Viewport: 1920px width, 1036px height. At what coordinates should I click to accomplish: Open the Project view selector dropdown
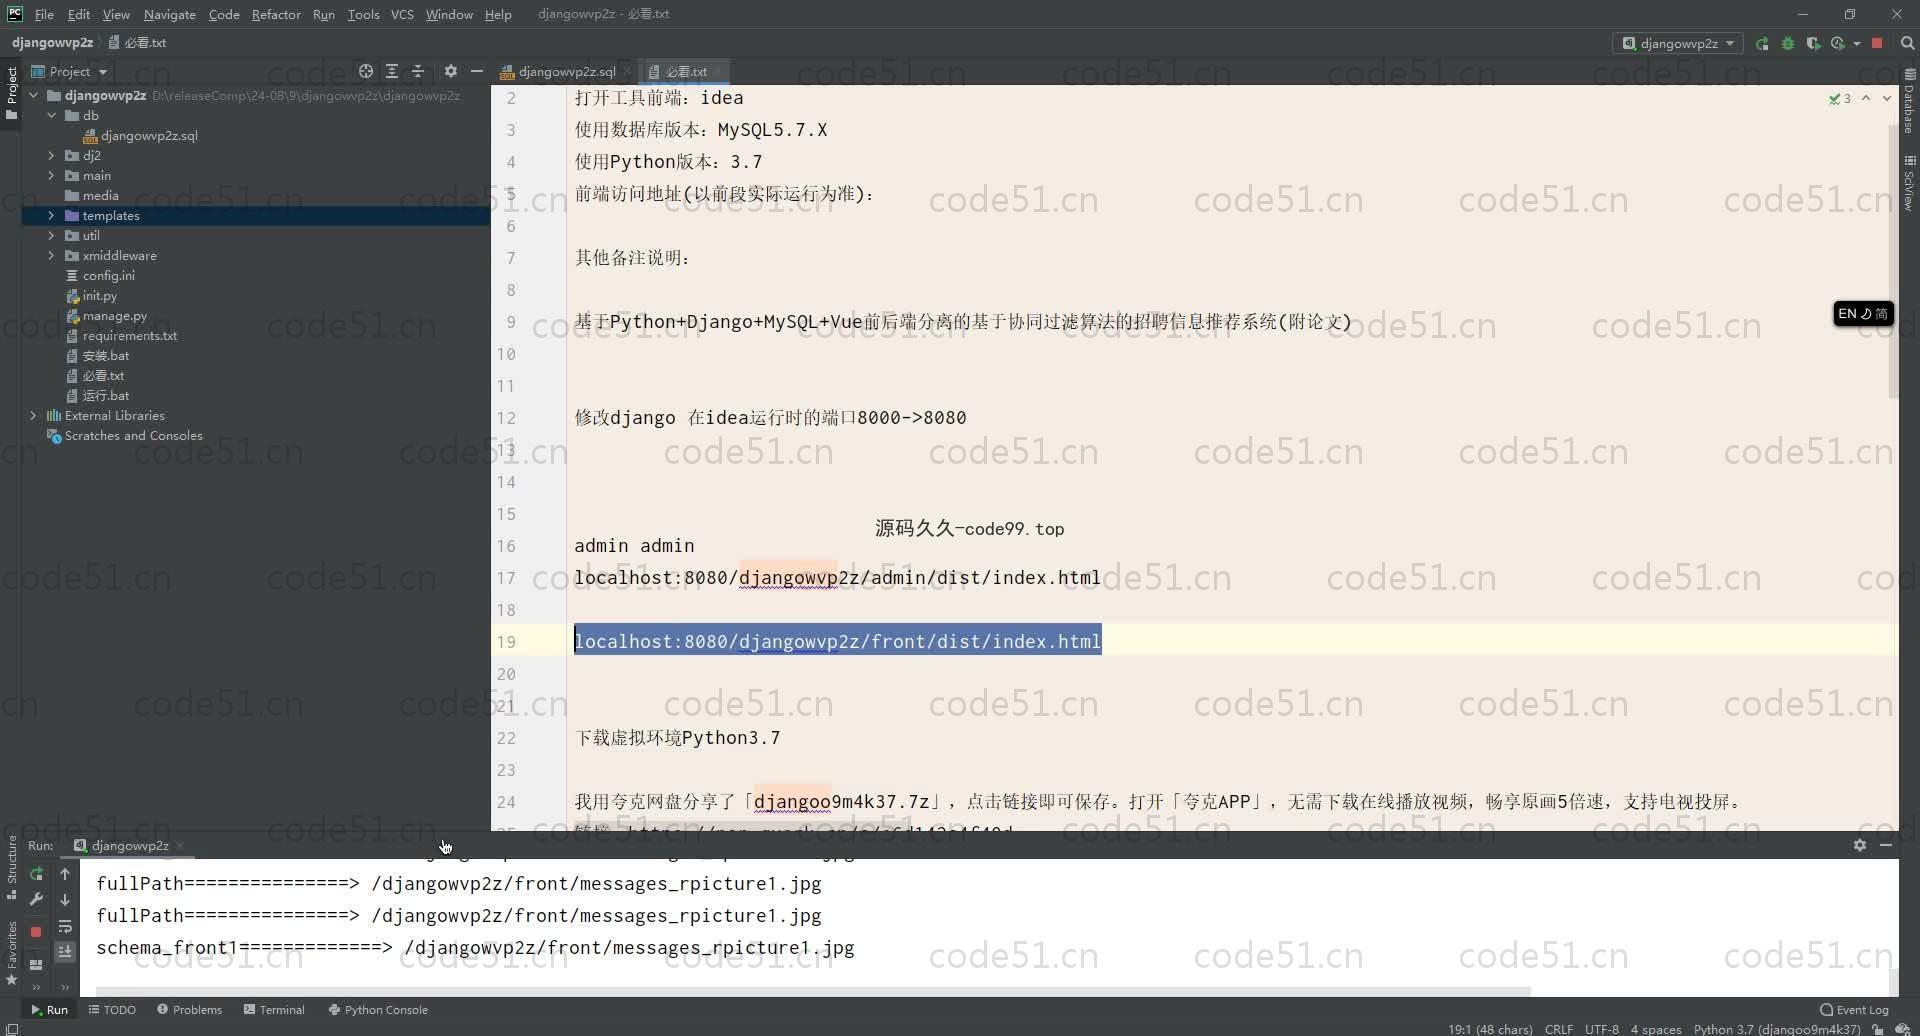70,71
